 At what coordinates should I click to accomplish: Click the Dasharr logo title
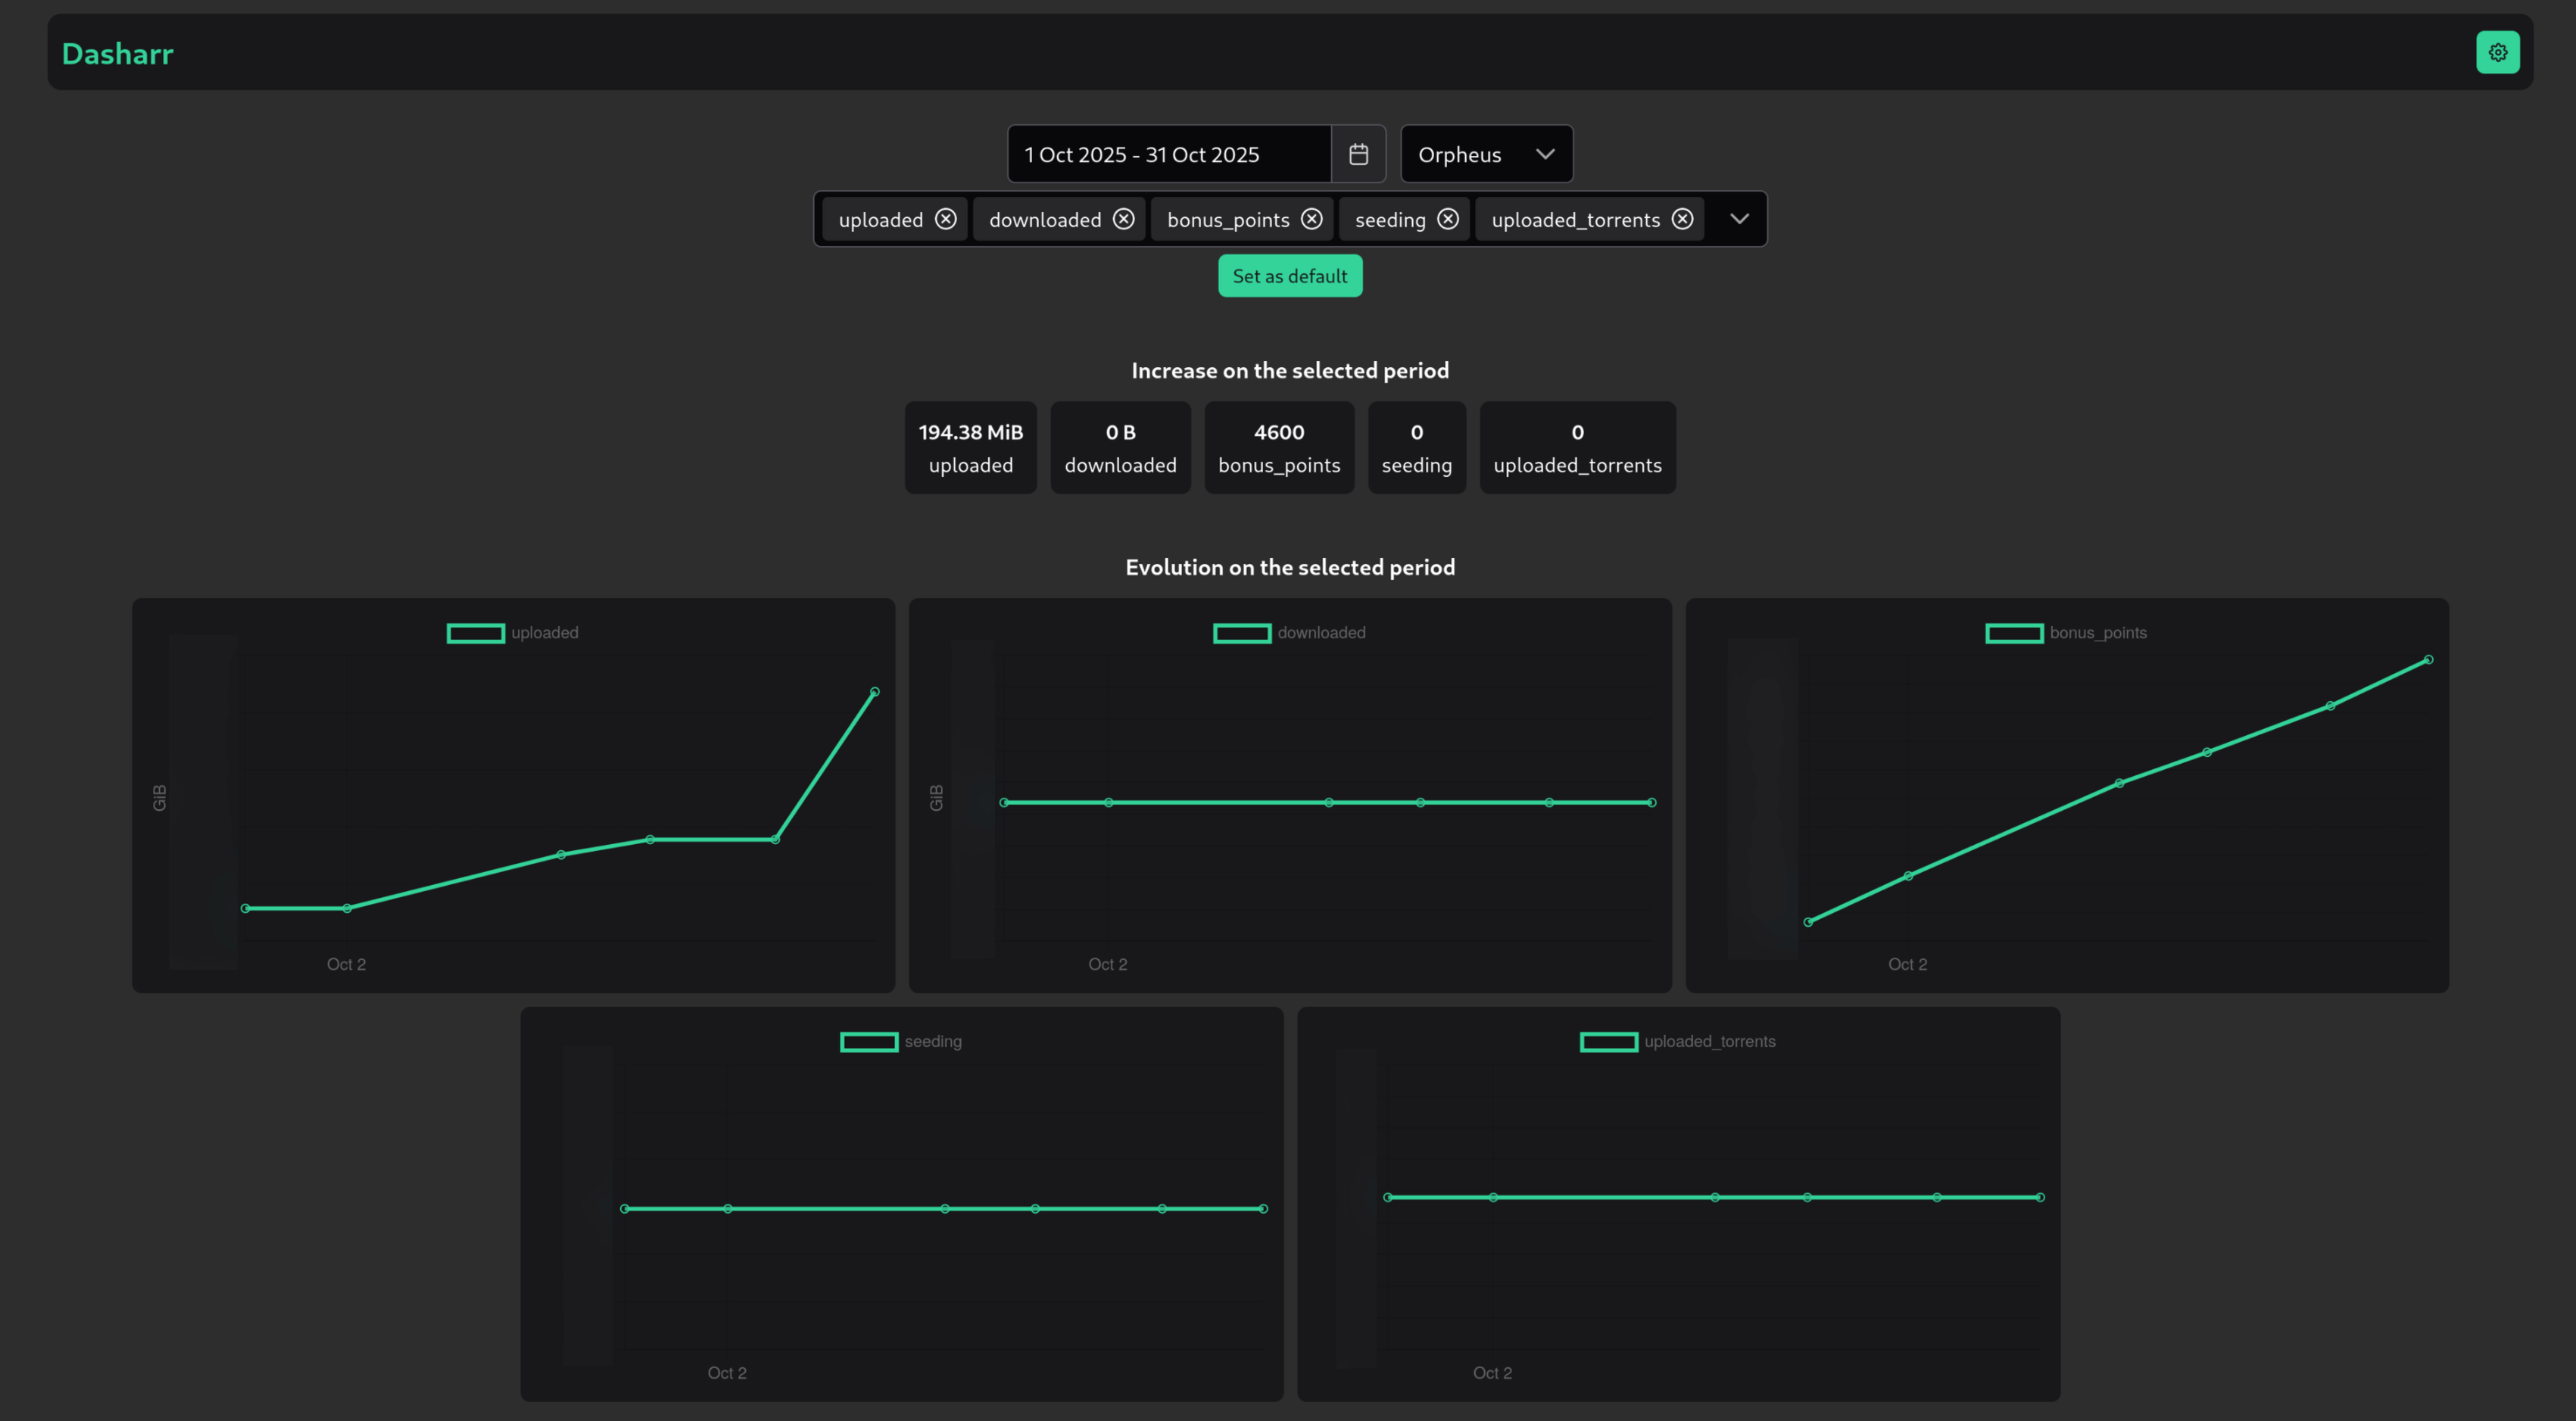[117, 54]
